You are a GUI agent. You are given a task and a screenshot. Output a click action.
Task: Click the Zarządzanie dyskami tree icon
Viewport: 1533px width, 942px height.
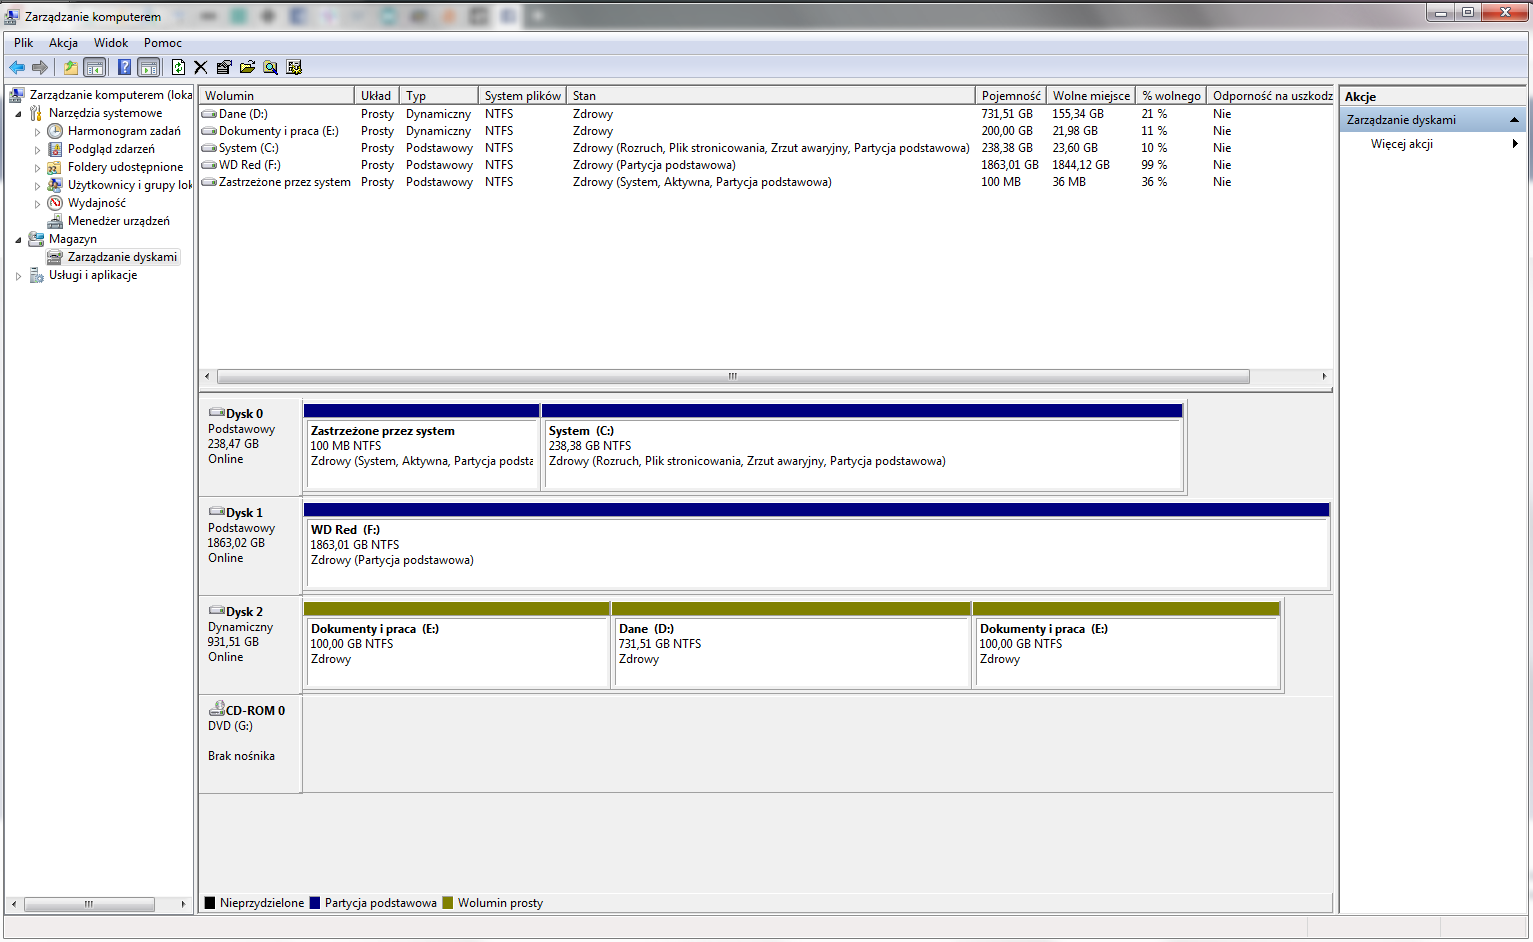(x=55, y=257)
